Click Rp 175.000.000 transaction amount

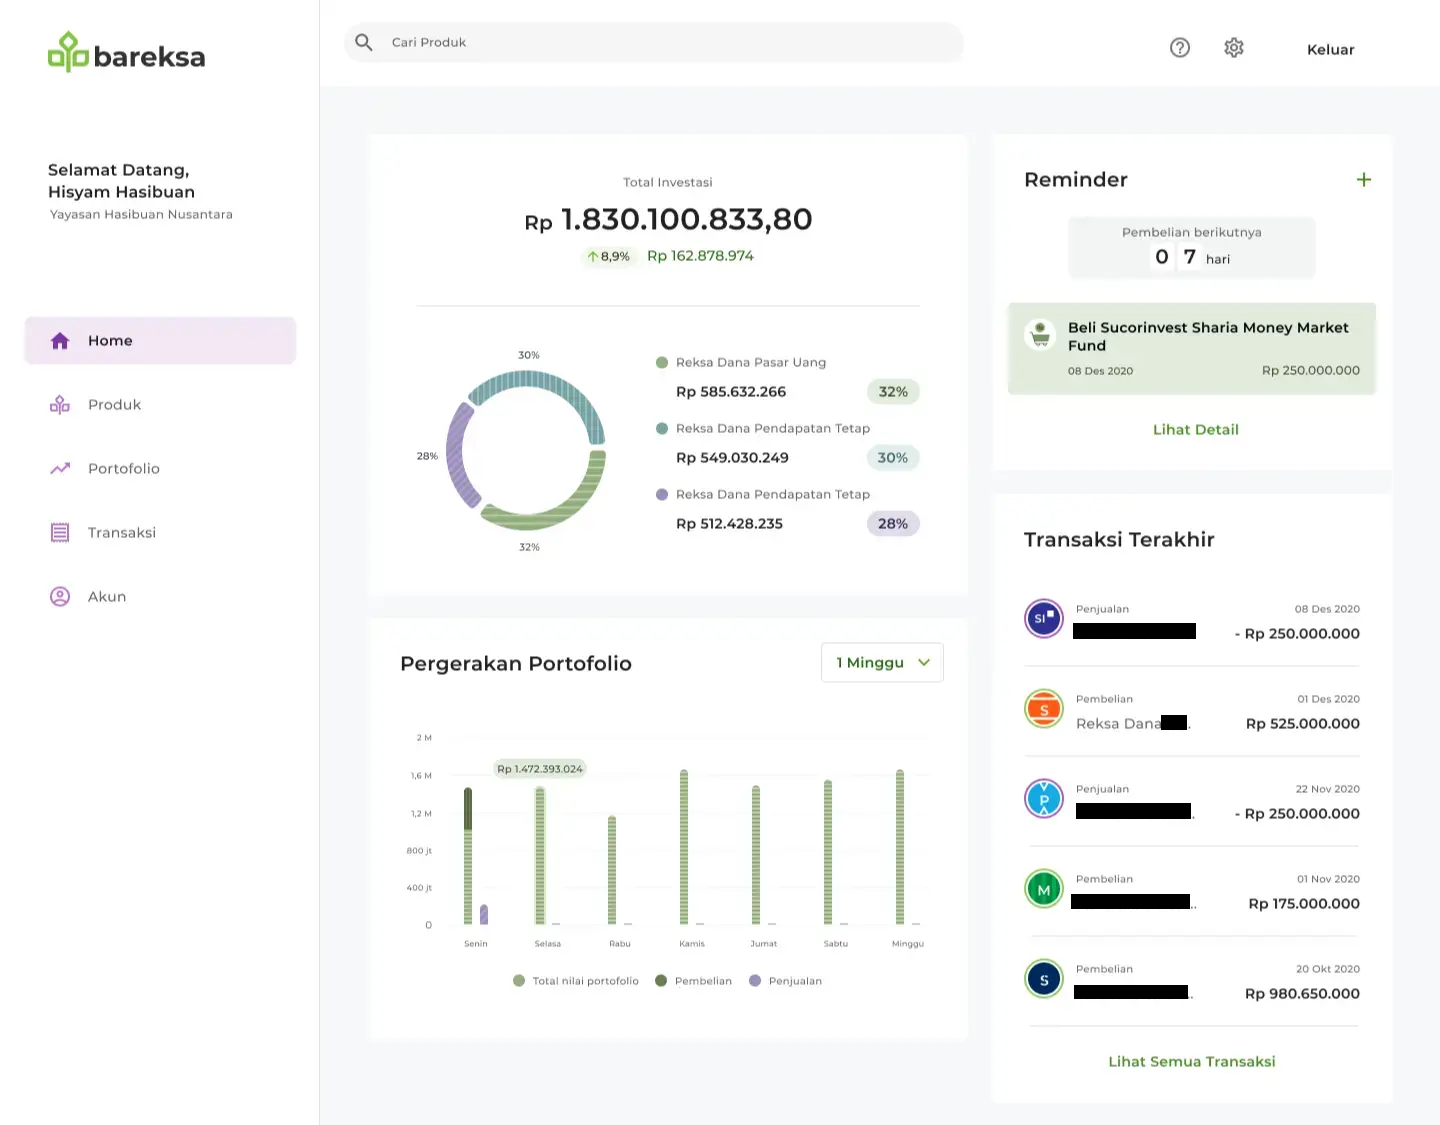[x=1304, y=904]
